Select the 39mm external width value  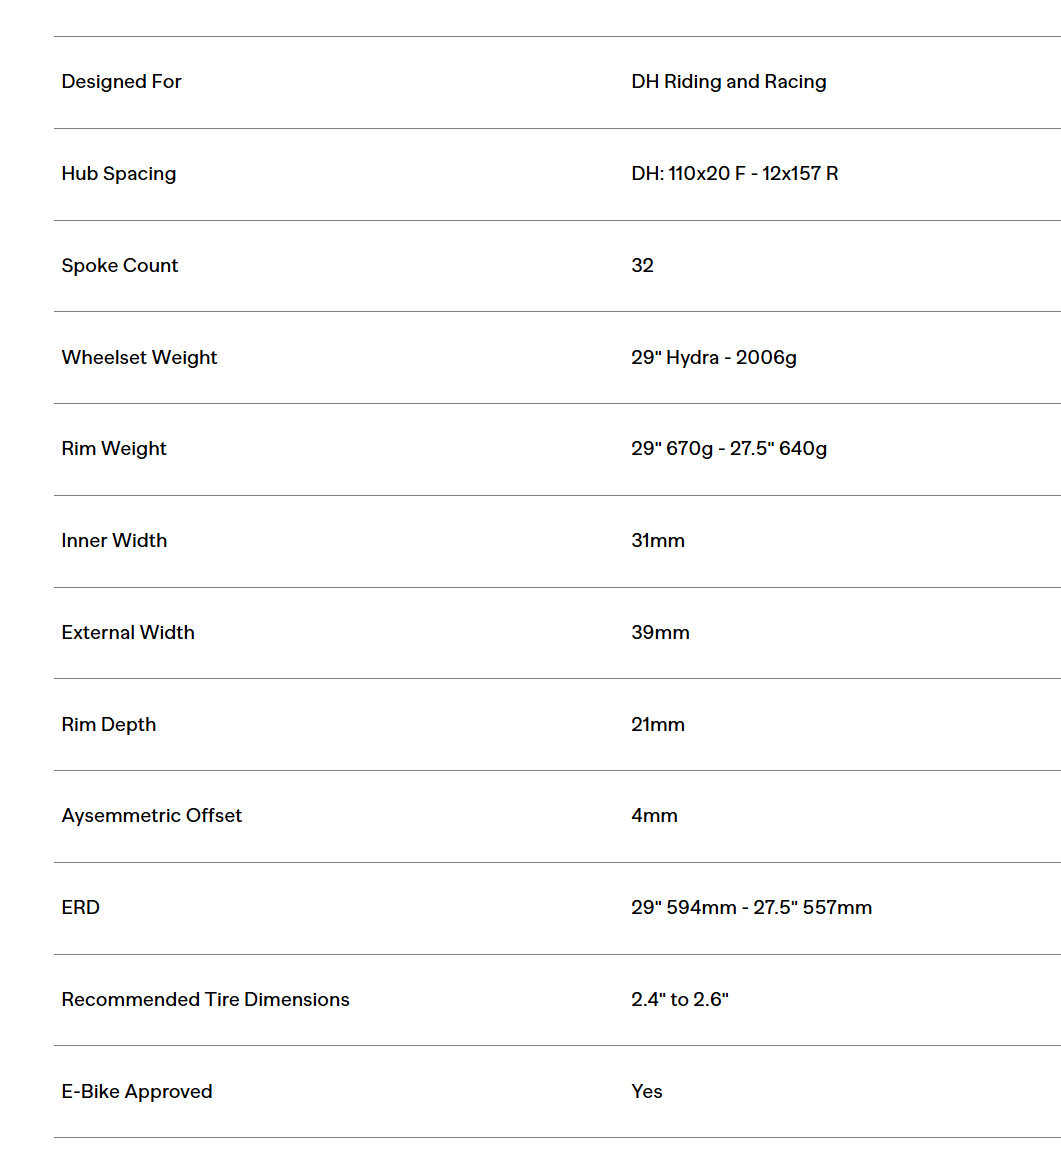pos(660,633)
